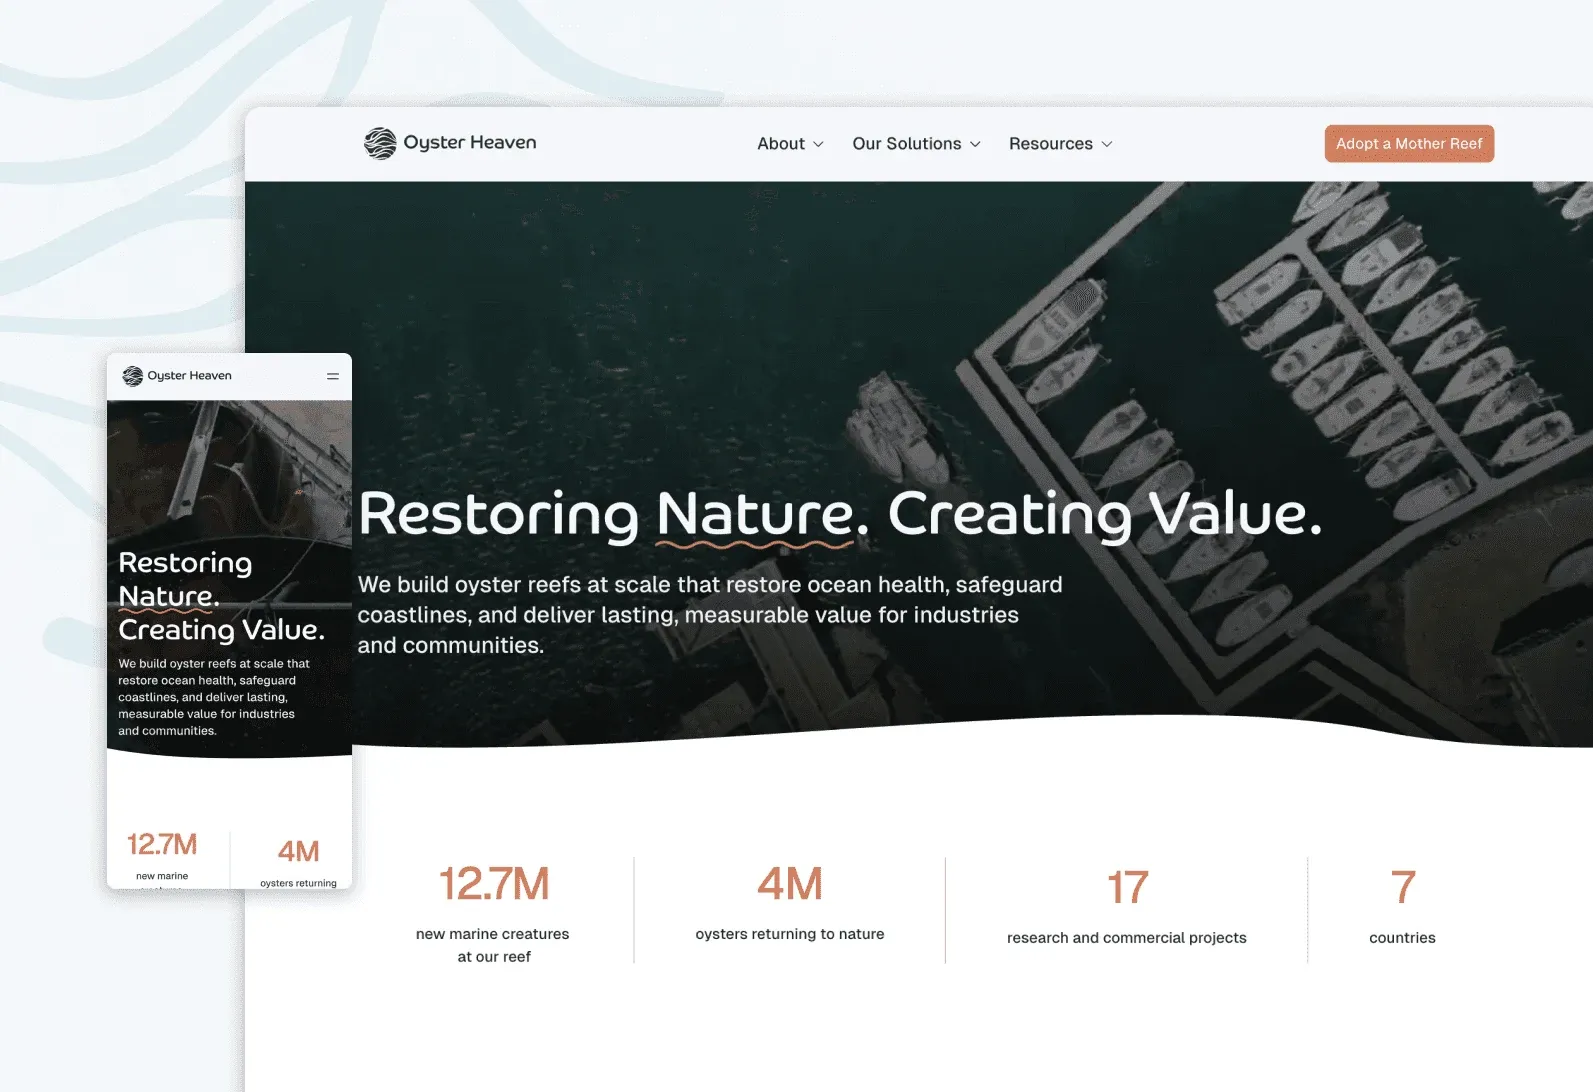Click the 4M statistic in the desktop page
The height and width of the screenshot is (1092, 1593).
(790, 884)
